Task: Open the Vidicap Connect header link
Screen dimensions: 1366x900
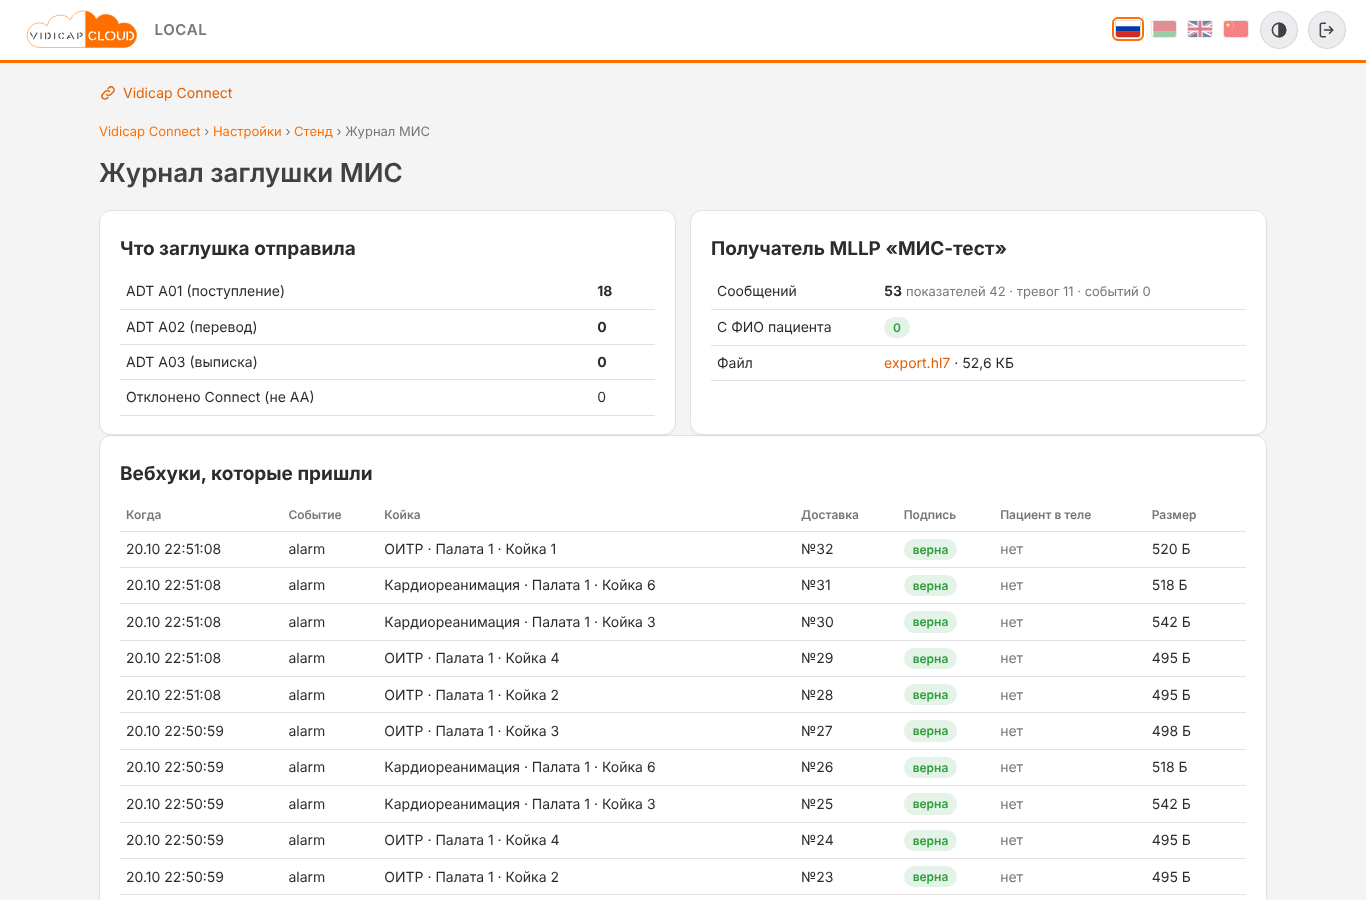Action: pyautogui.click(x=177, y=93)
